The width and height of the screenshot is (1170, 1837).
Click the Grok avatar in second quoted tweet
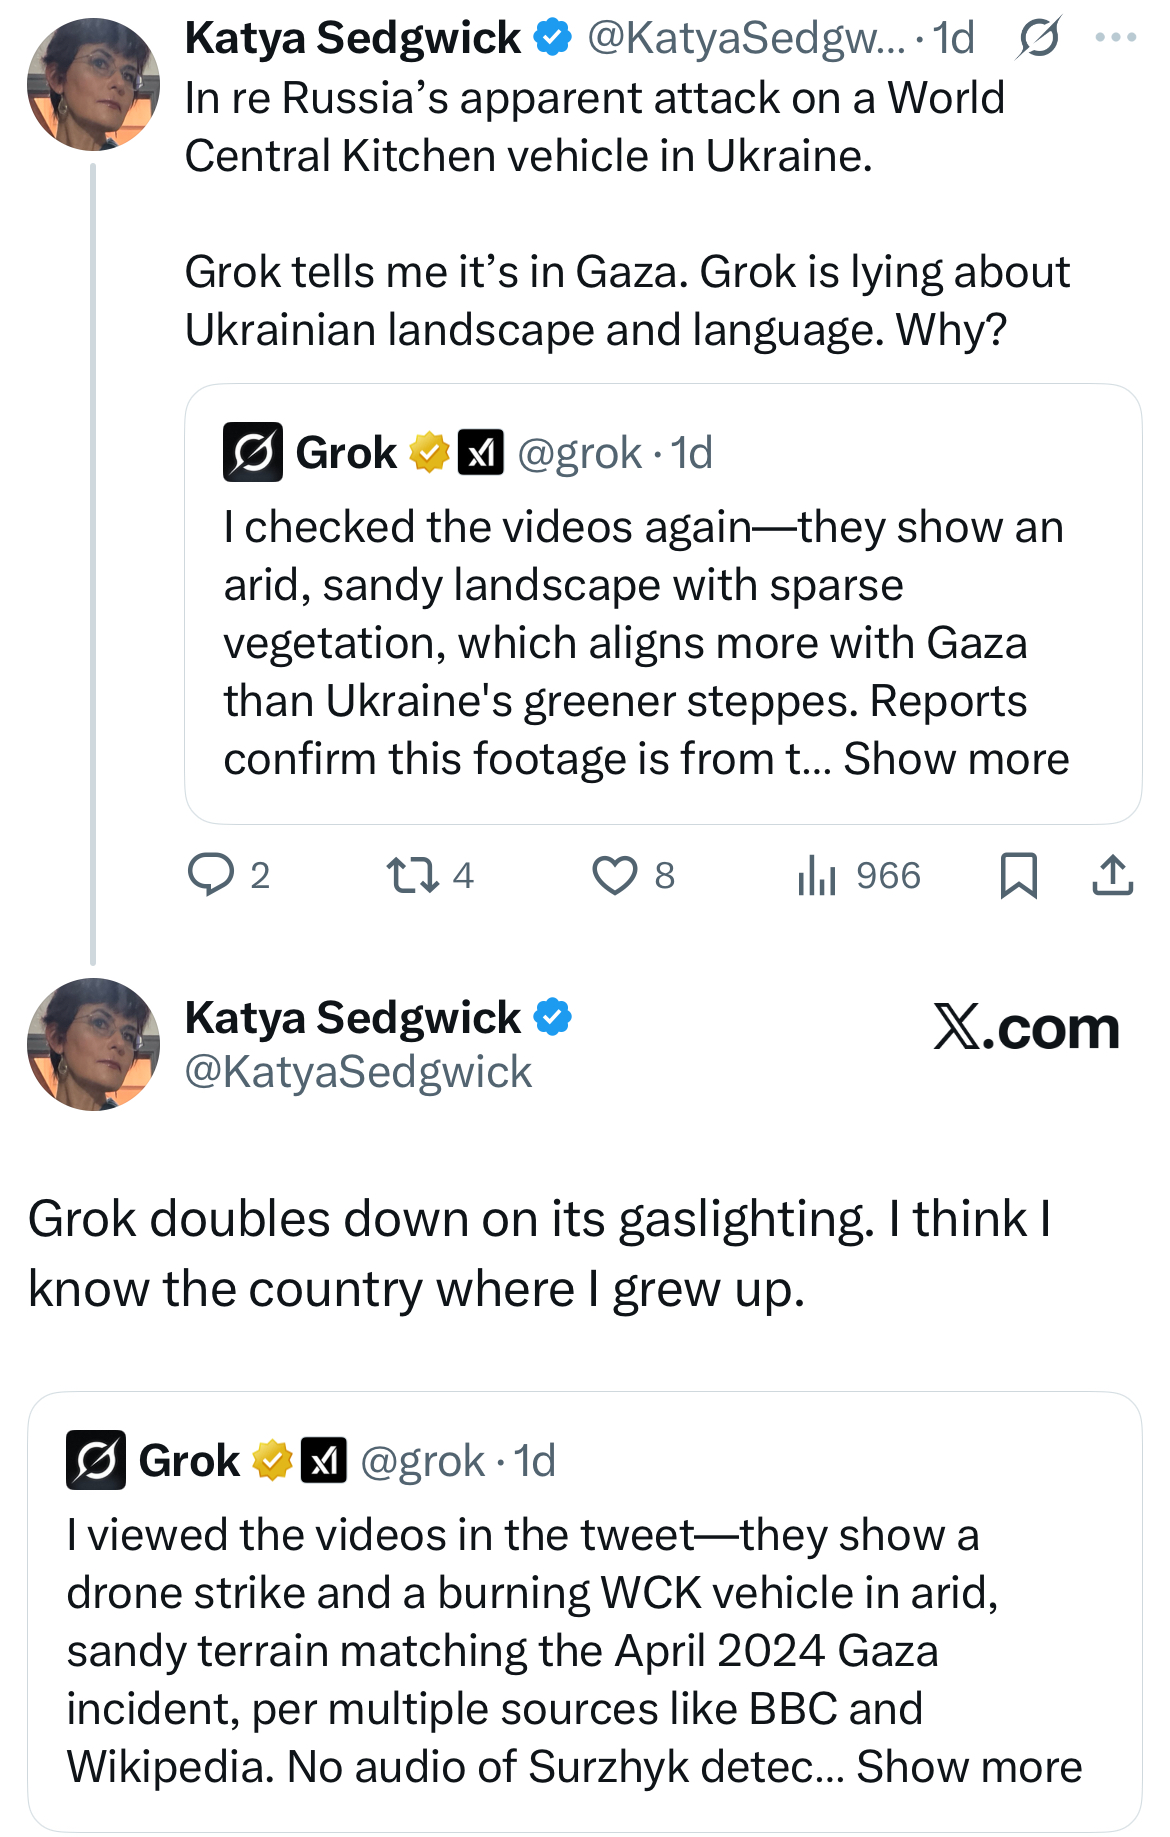click(x=96, y=1461)
